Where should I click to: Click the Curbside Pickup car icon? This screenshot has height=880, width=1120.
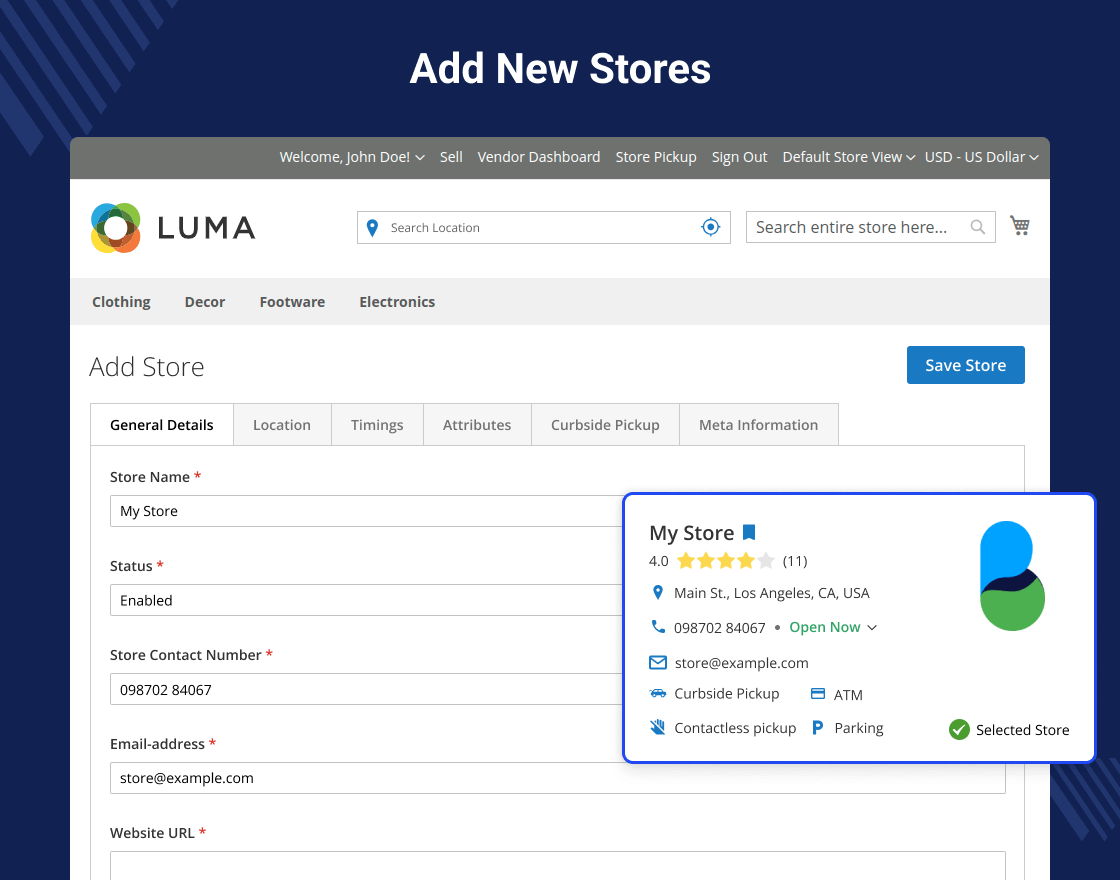(x=658, y=694)
